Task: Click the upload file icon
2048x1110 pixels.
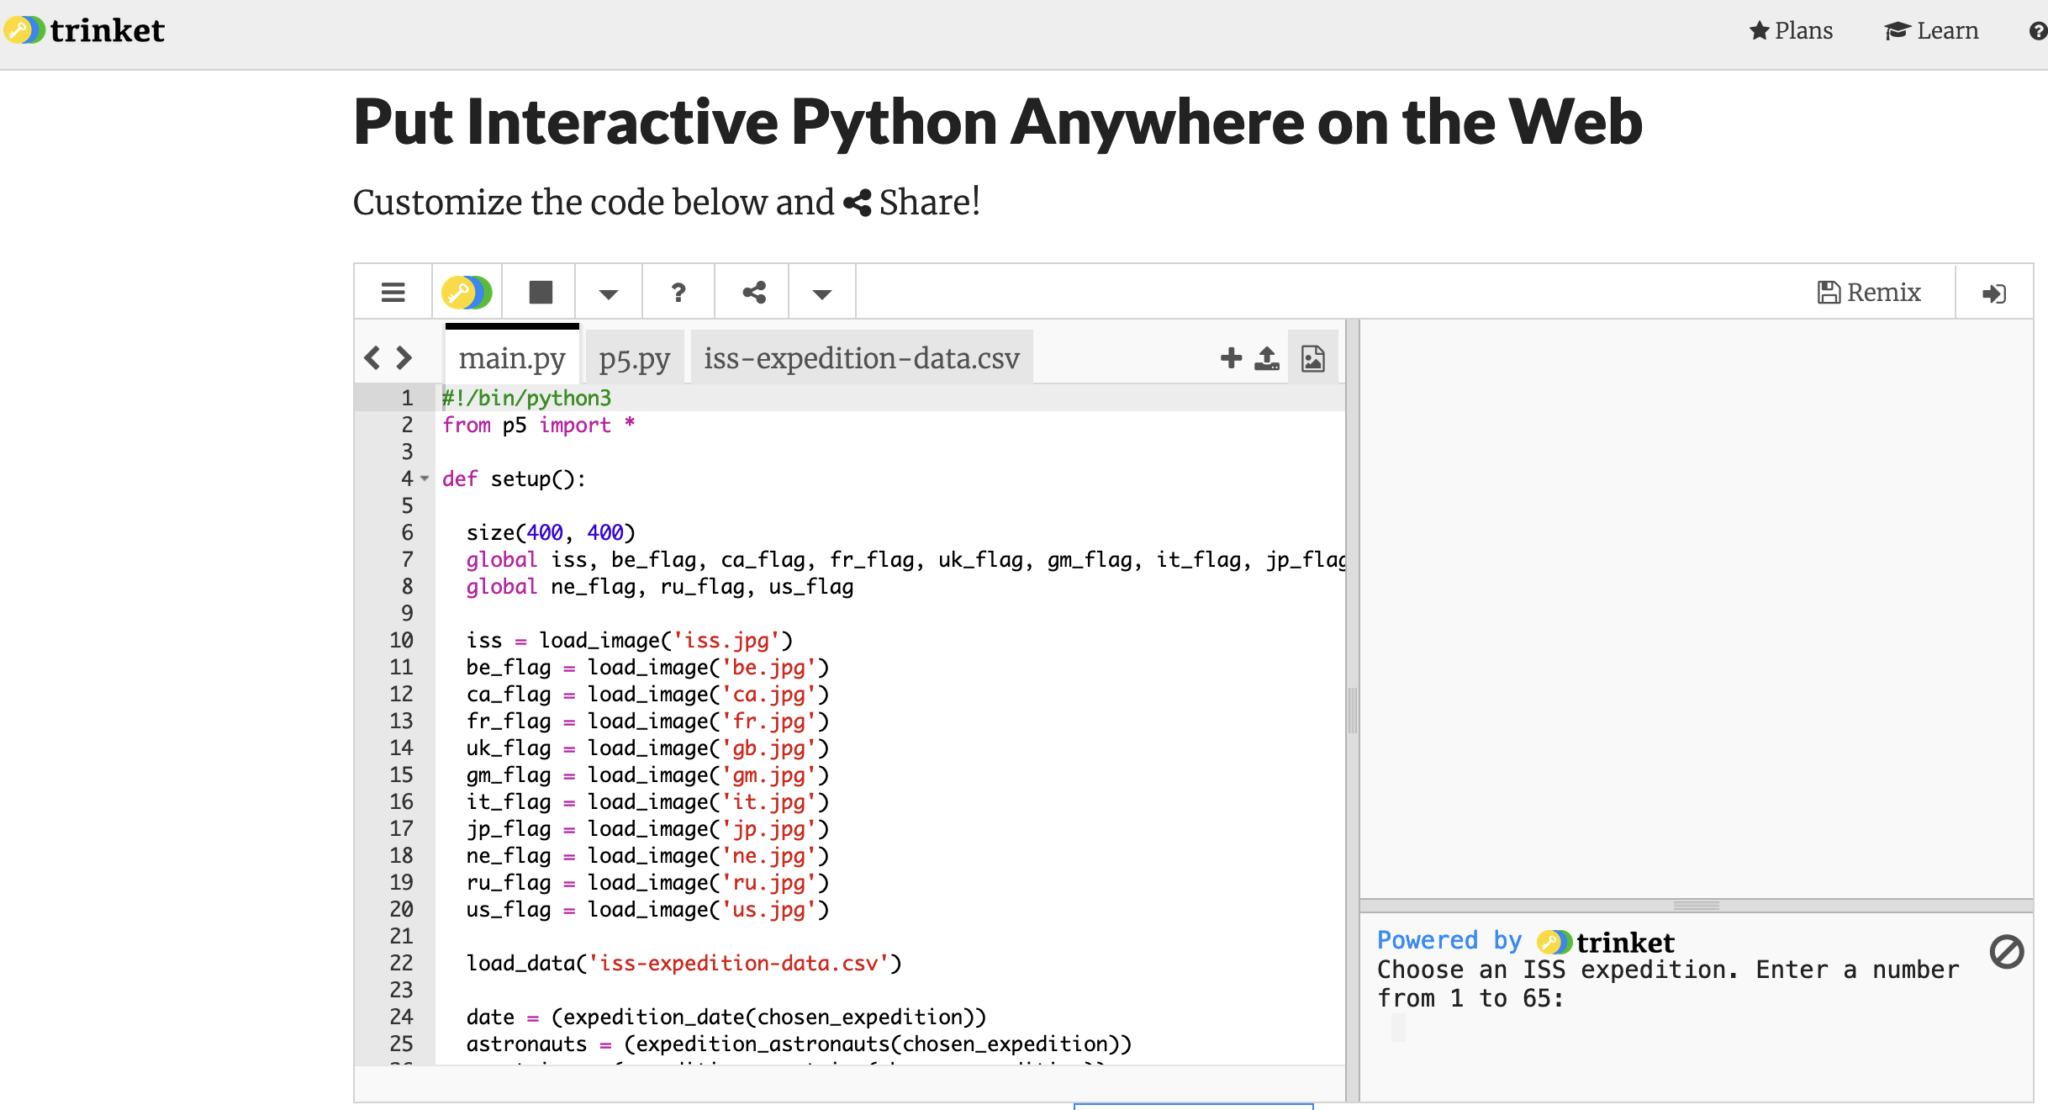Action: click(x=1267, y=358)
